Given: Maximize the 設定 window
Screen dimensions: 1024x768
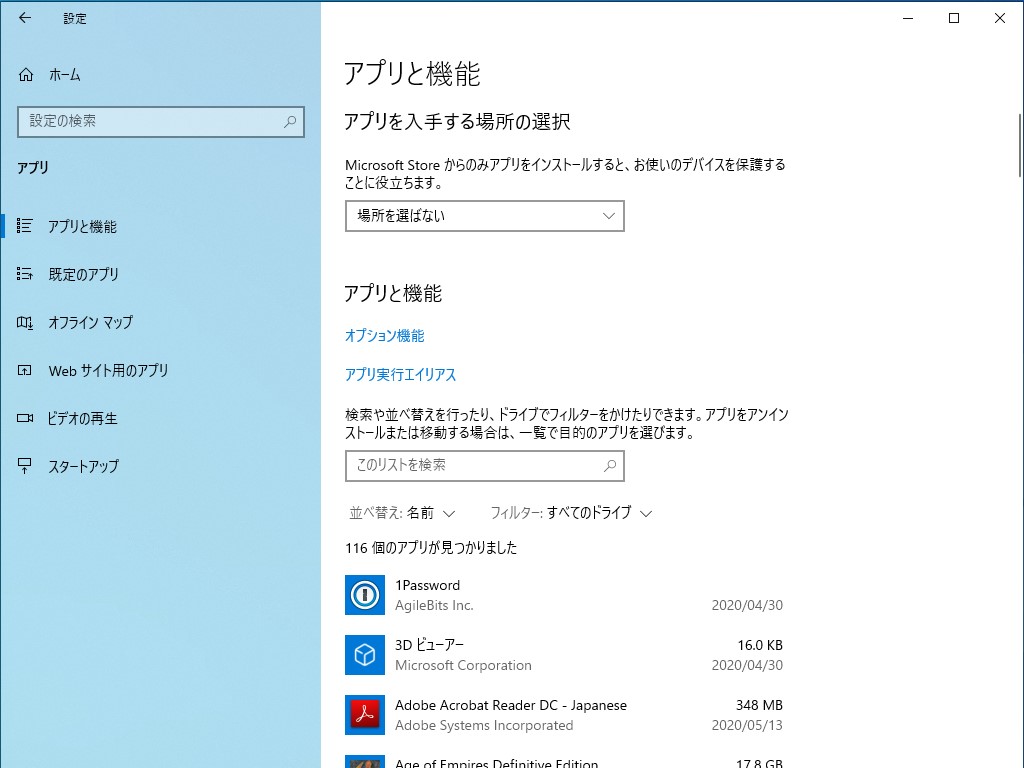Looking at the screenshot, I should point(953,18).
